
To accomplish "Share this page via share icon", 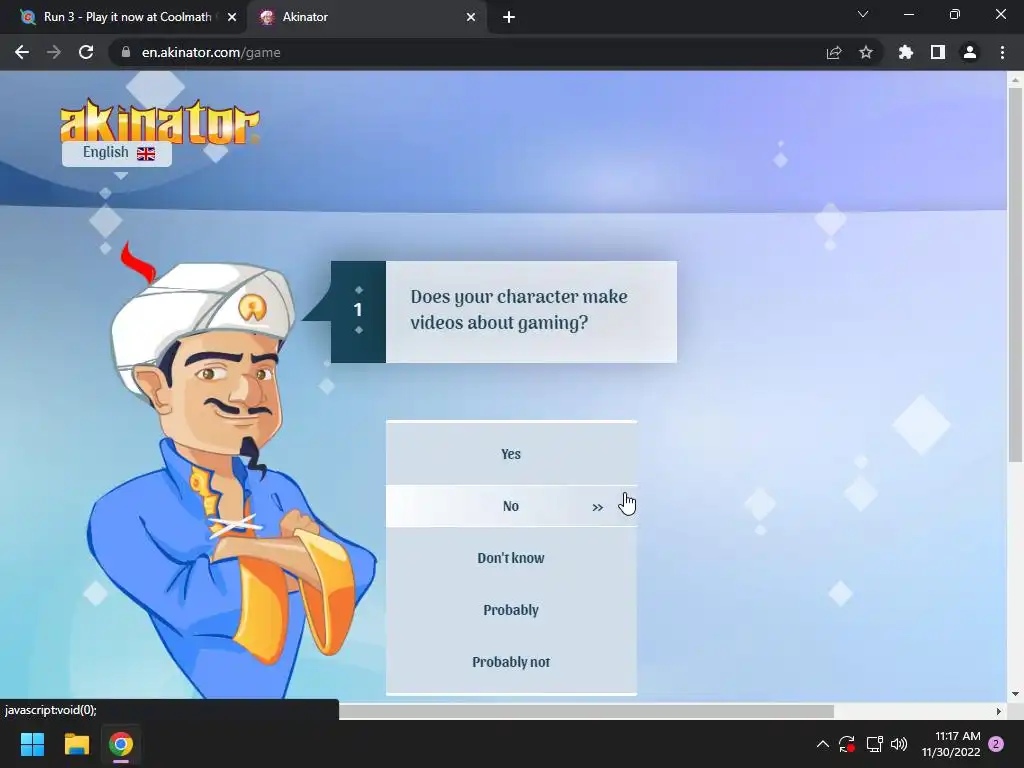I will [x=834, y=52].
